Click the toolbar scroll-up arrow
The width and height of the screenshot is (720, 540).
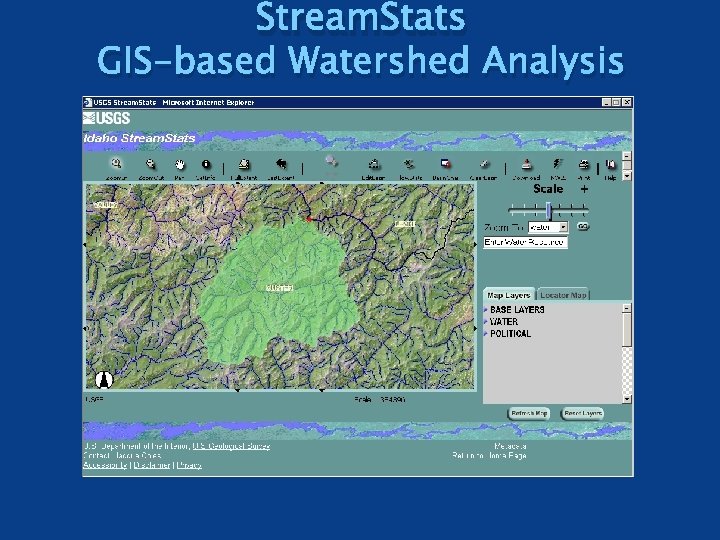click(x=627, y=156)
